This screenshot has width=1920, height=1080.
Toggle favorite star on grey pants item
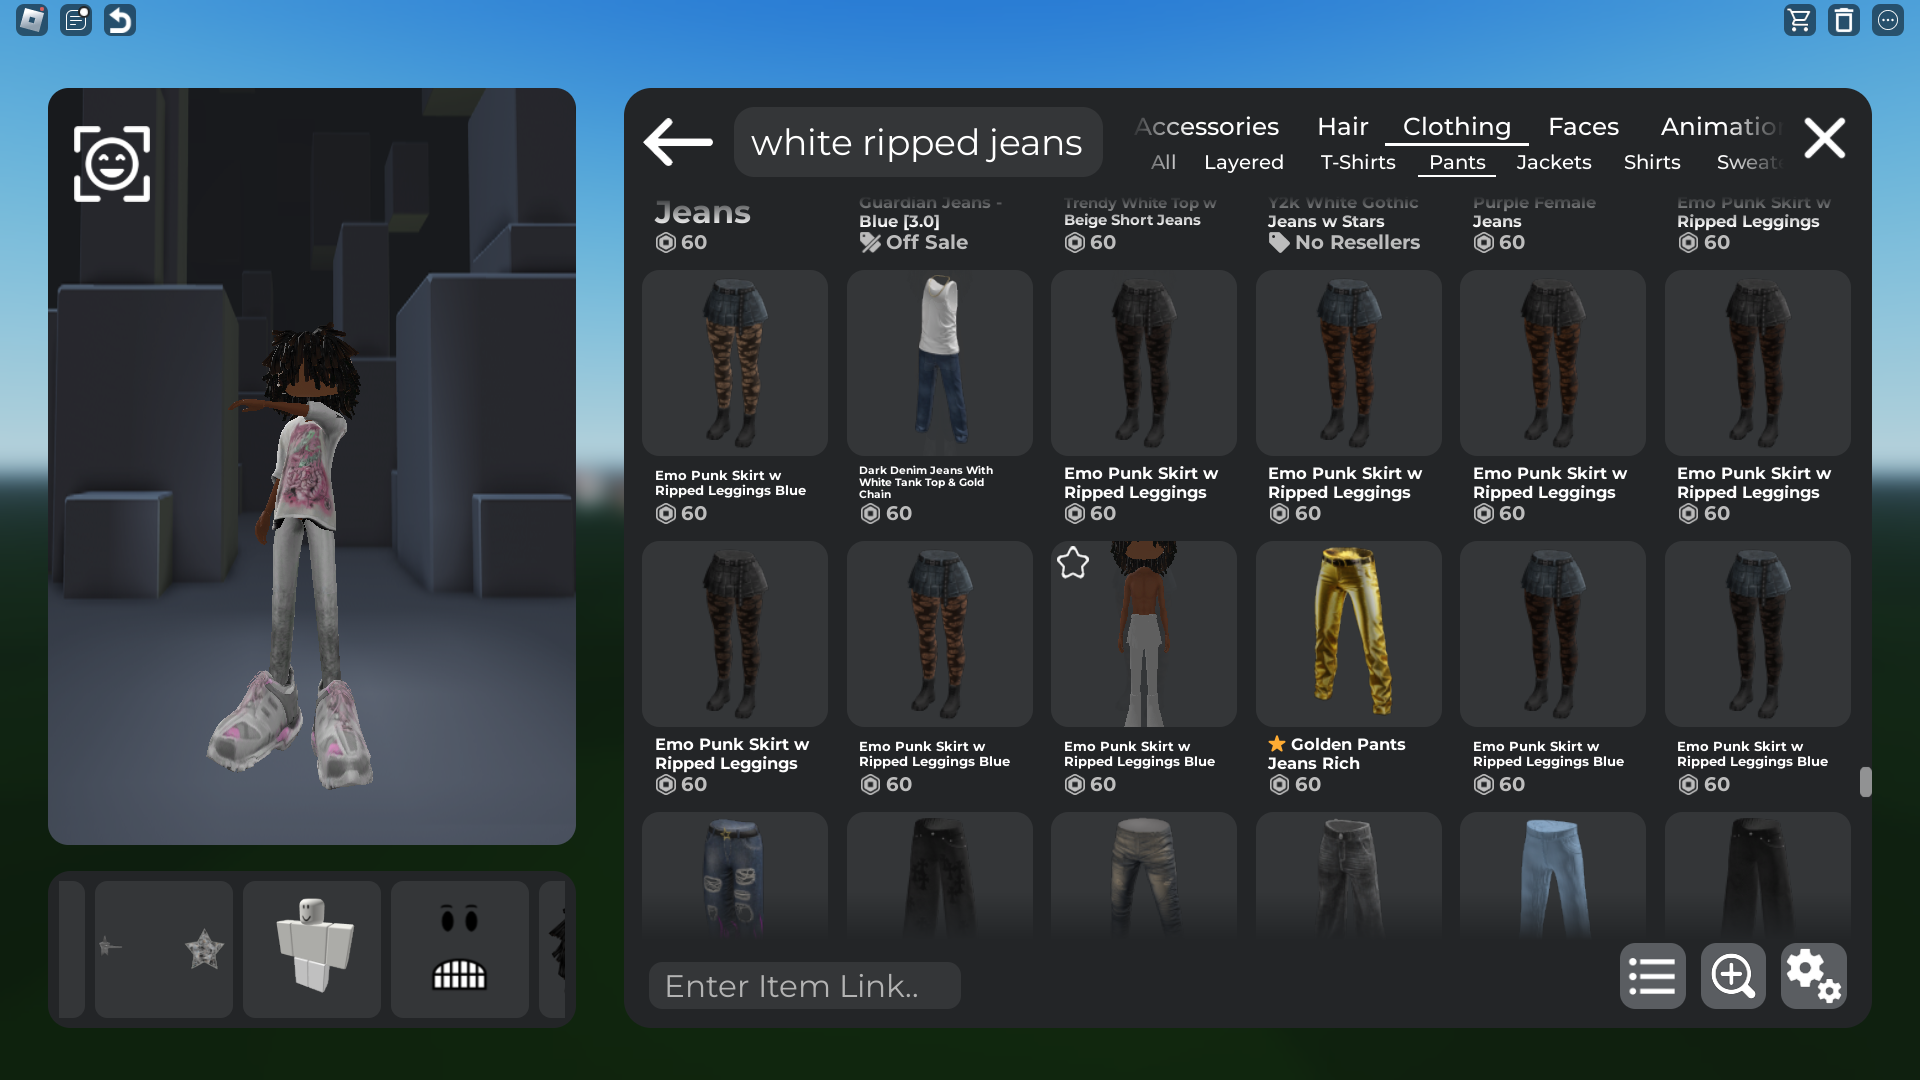pyautogui.click(x=1073, y=563)
